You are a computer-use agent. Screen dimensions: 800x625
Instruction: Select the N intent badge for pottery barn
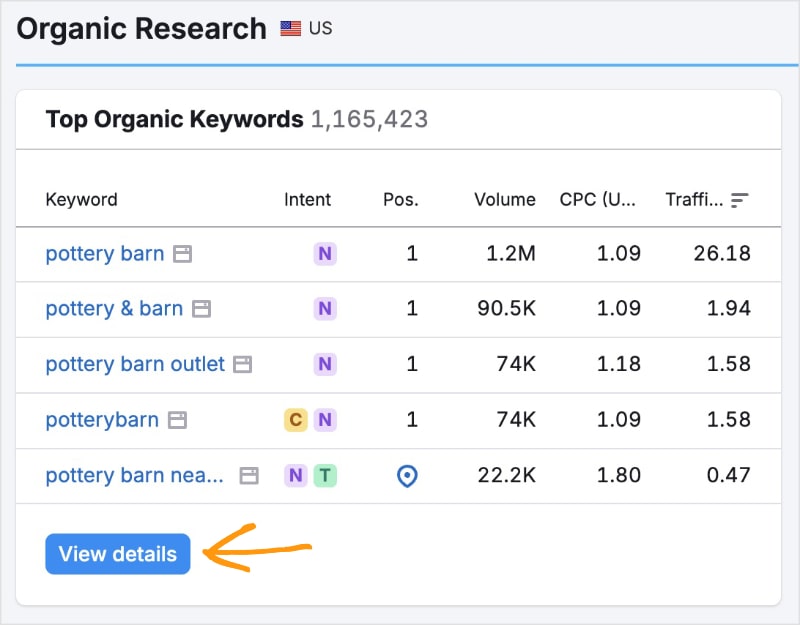(324, 254)
